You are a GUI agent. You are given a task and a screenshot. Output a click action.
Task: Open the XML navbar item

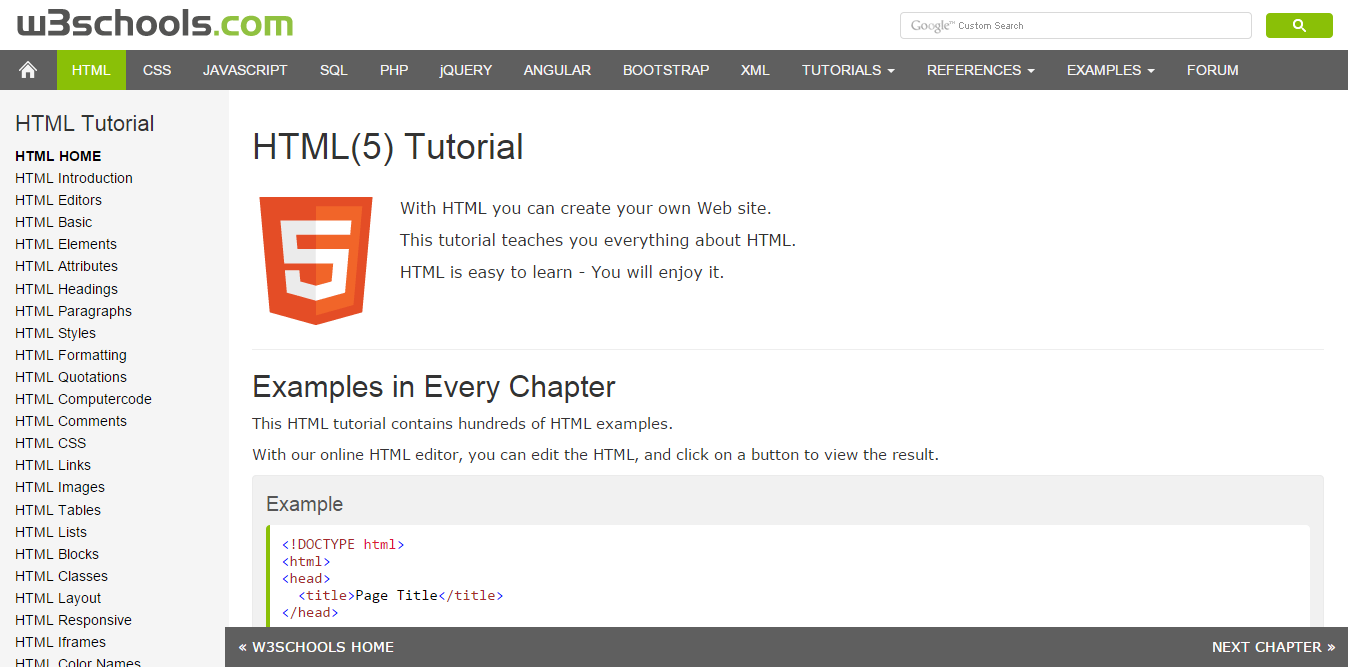click(755, 70)
